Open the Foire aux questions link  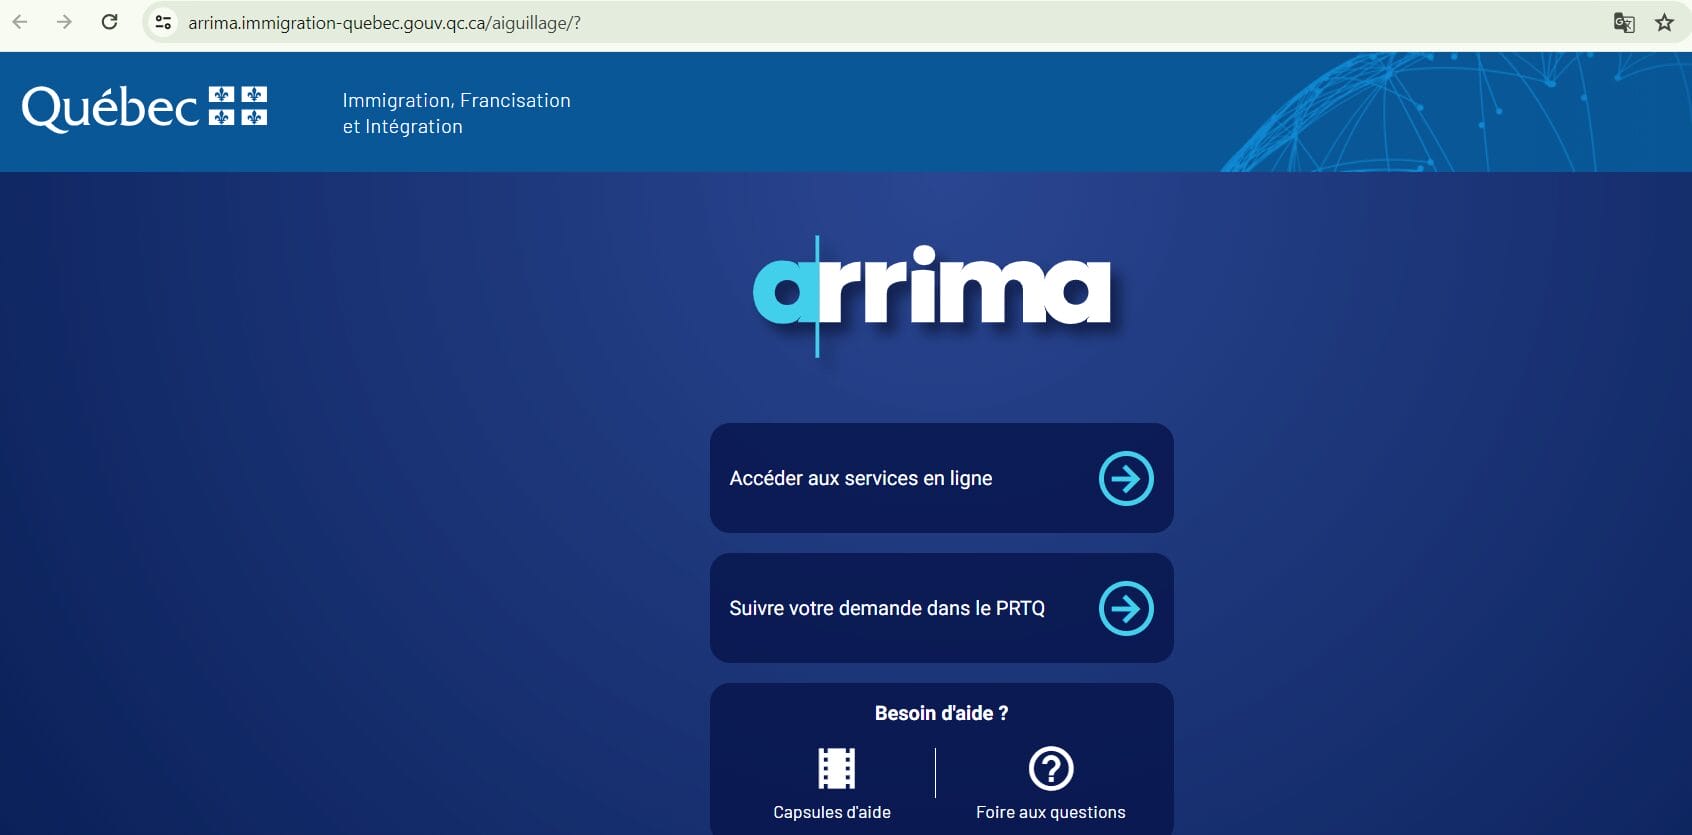click(x=1051, y=812)
